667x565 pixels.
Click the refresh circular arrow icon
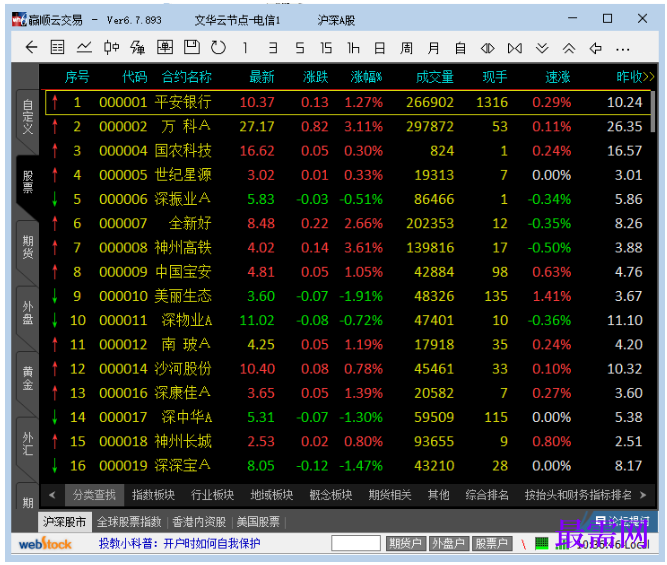tap(219, 48)
